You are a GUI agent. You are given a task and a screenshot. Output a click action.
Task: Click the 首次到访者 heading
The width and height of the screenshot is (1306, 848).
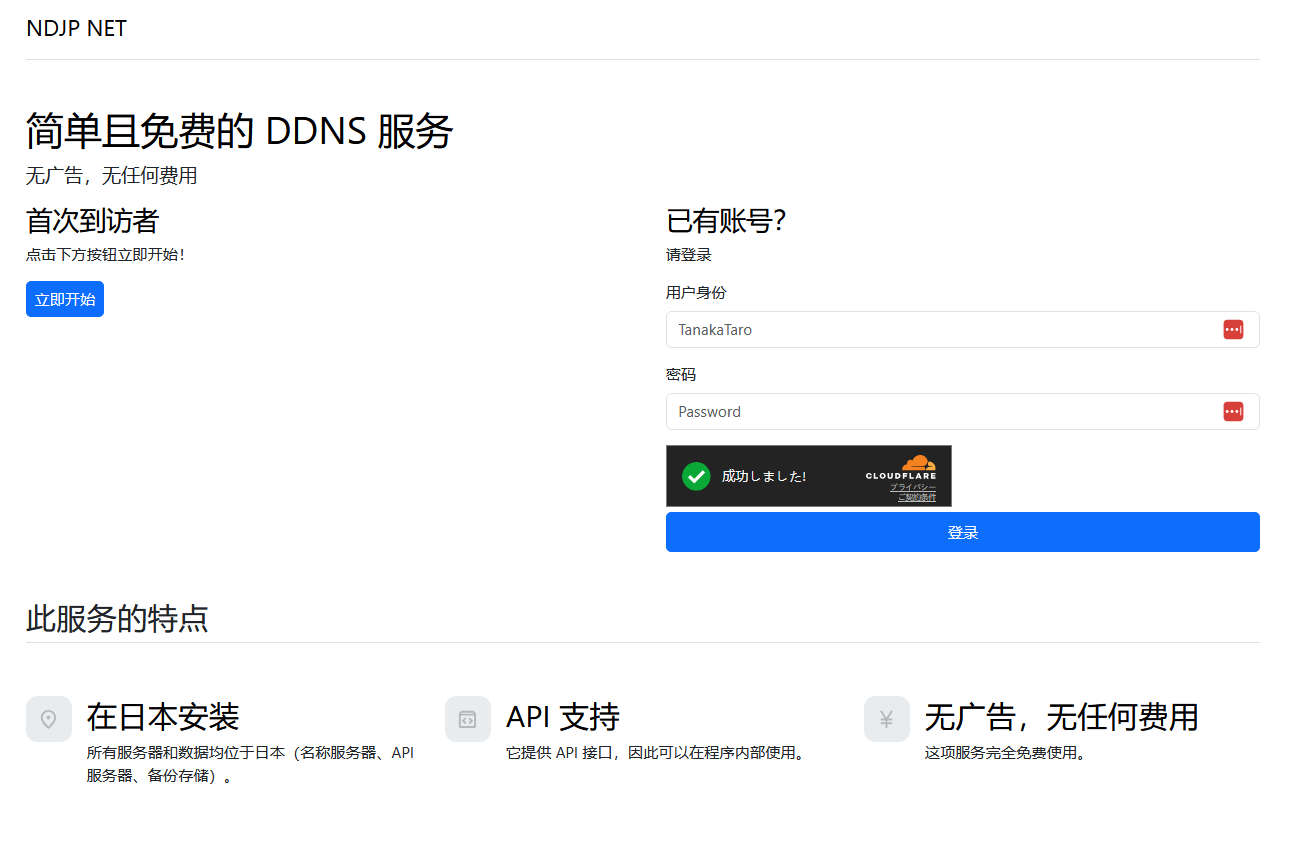(92, 221)
